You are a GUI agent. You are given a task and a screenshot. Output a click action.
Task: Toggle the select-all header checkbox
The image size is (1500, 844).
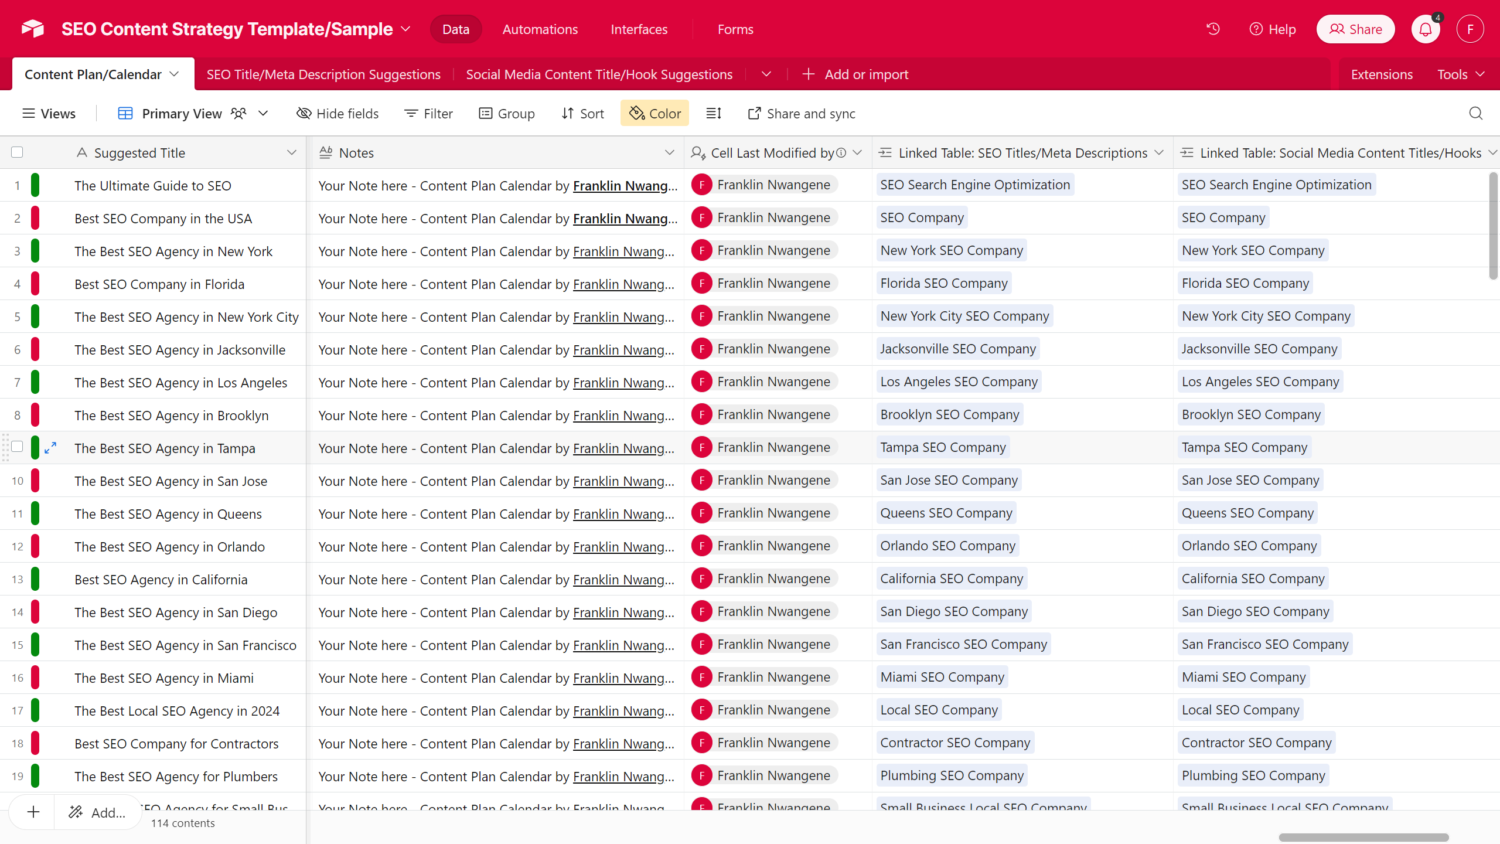(17, 153)
